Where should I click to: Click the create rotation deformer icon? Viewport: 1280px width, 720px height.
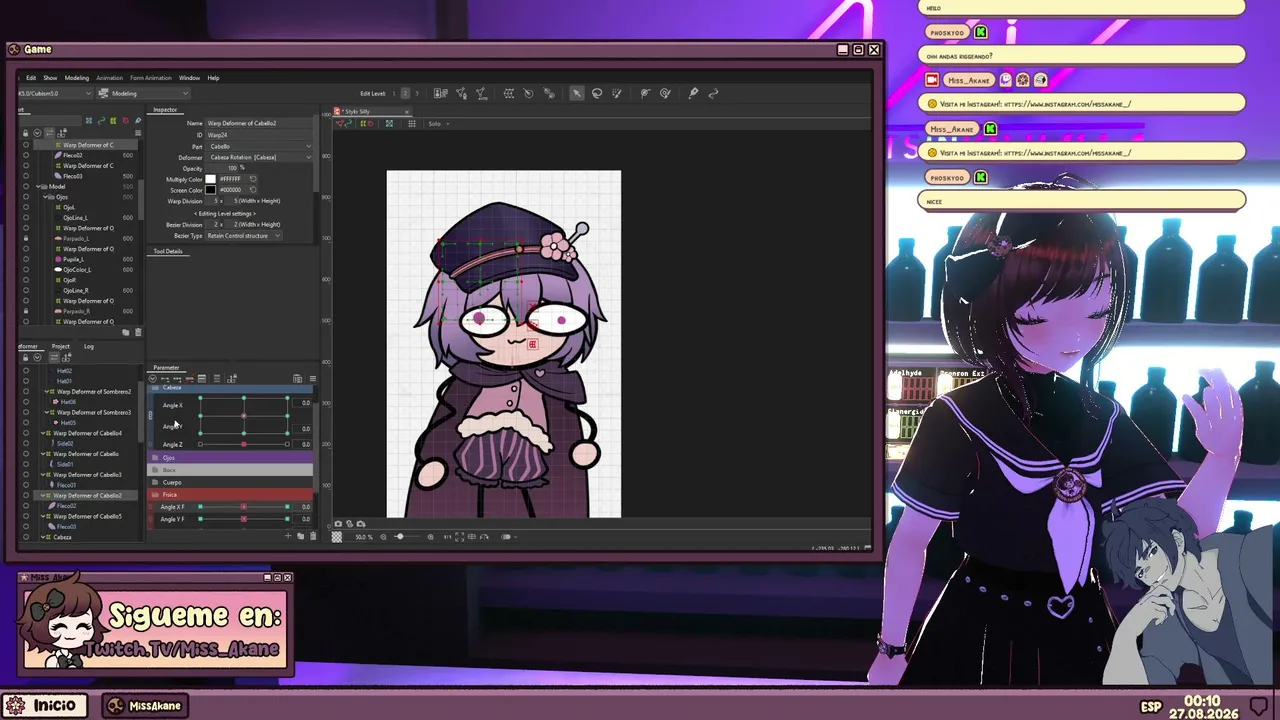click(x=529, y=93)
